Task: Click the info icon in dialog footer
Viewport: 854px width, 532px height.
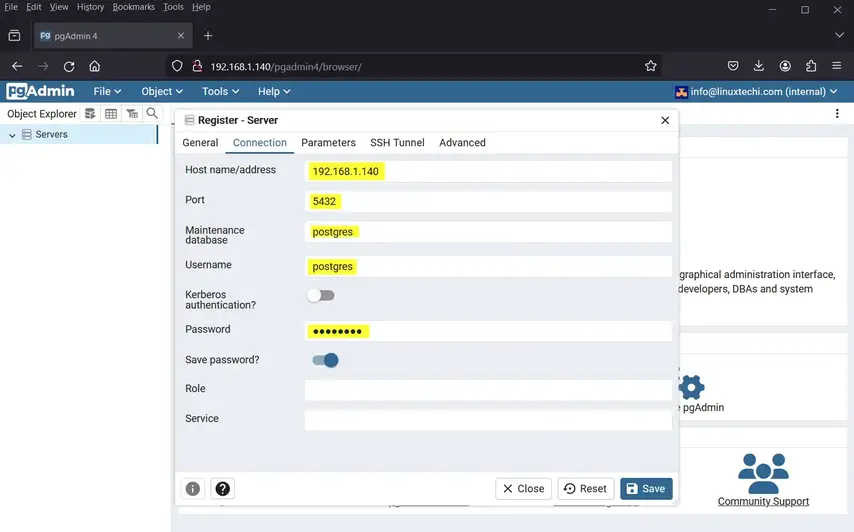Action: [193, 489]
